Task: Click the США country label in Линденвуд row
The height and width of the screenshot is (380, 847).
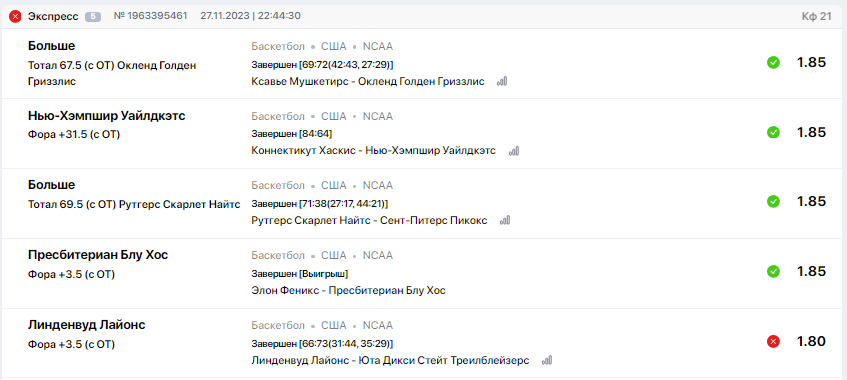Action: pyautogui.click(x=334, y=325)
